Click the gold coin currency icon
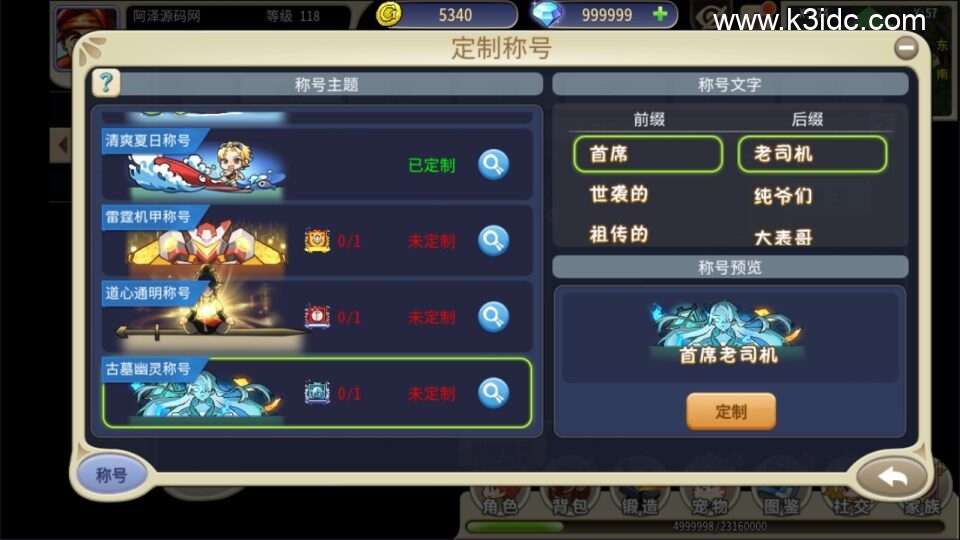 tap(389, 14)
